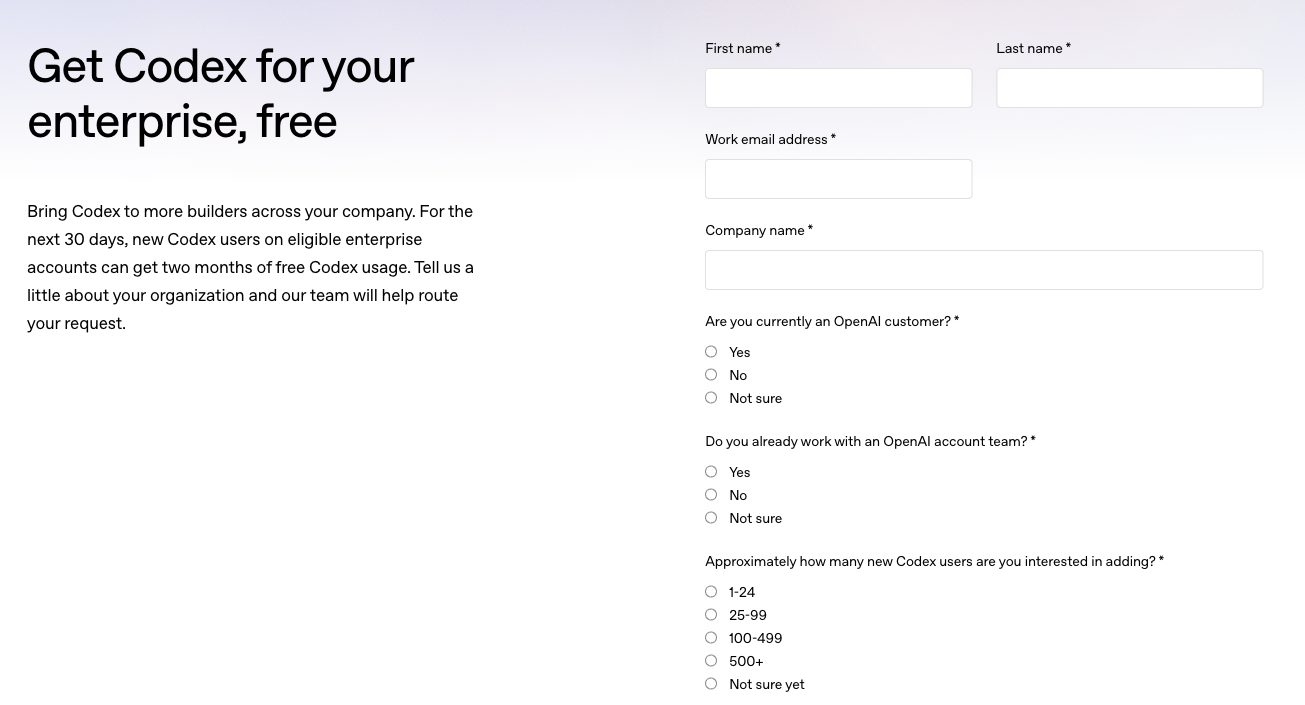The image size is (1305, 705).
Task: Select No for OpenAI account team question
Action: tap(711, 495)
